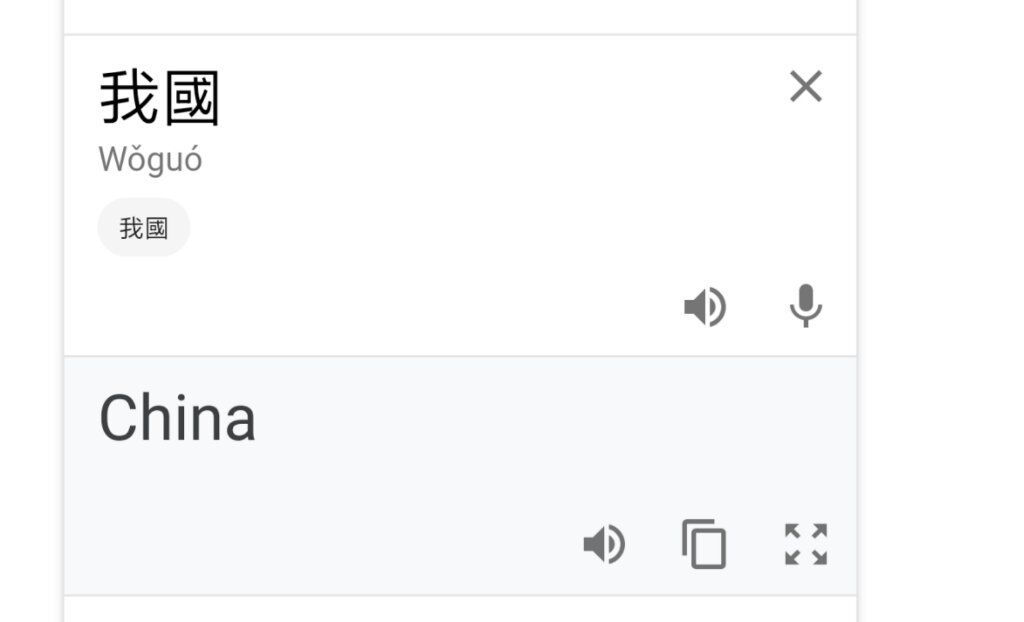Play audio for the China translation
This screenshot has height=622, width=1024.
point(604,544)
